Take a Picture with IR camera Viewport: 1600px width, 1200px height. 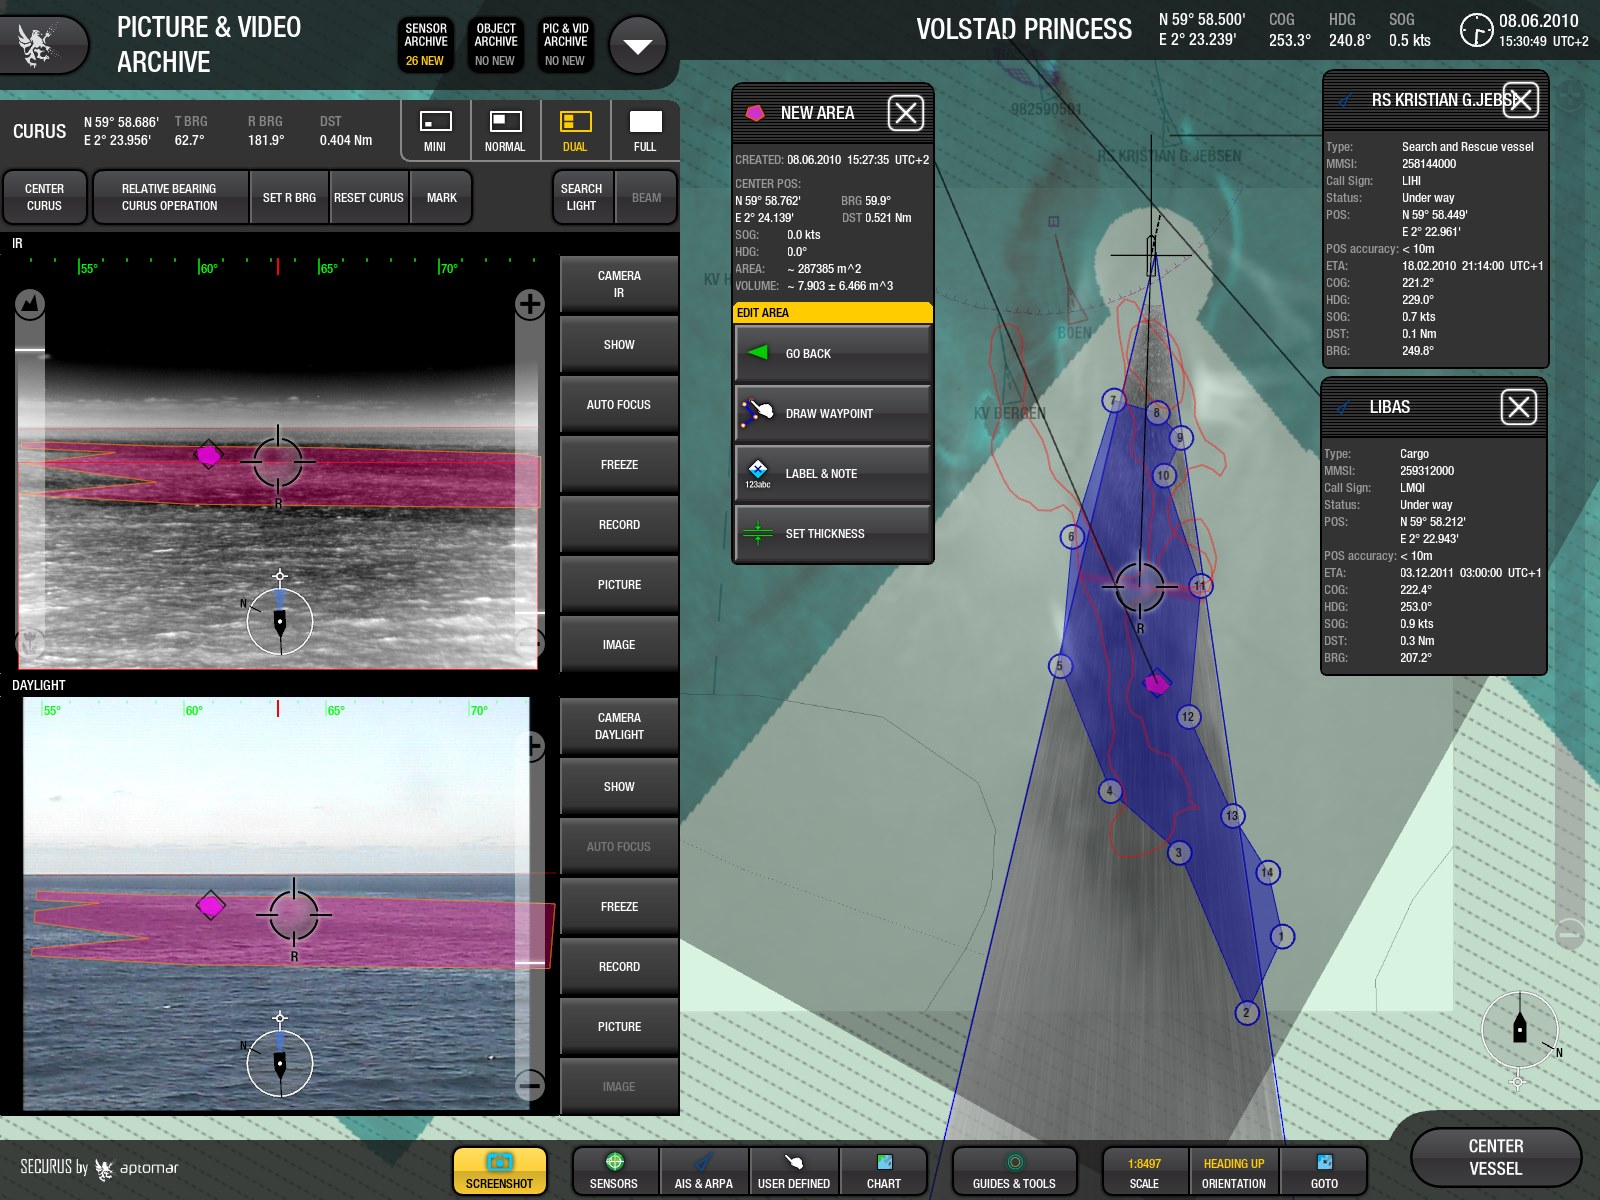(619, 585)
